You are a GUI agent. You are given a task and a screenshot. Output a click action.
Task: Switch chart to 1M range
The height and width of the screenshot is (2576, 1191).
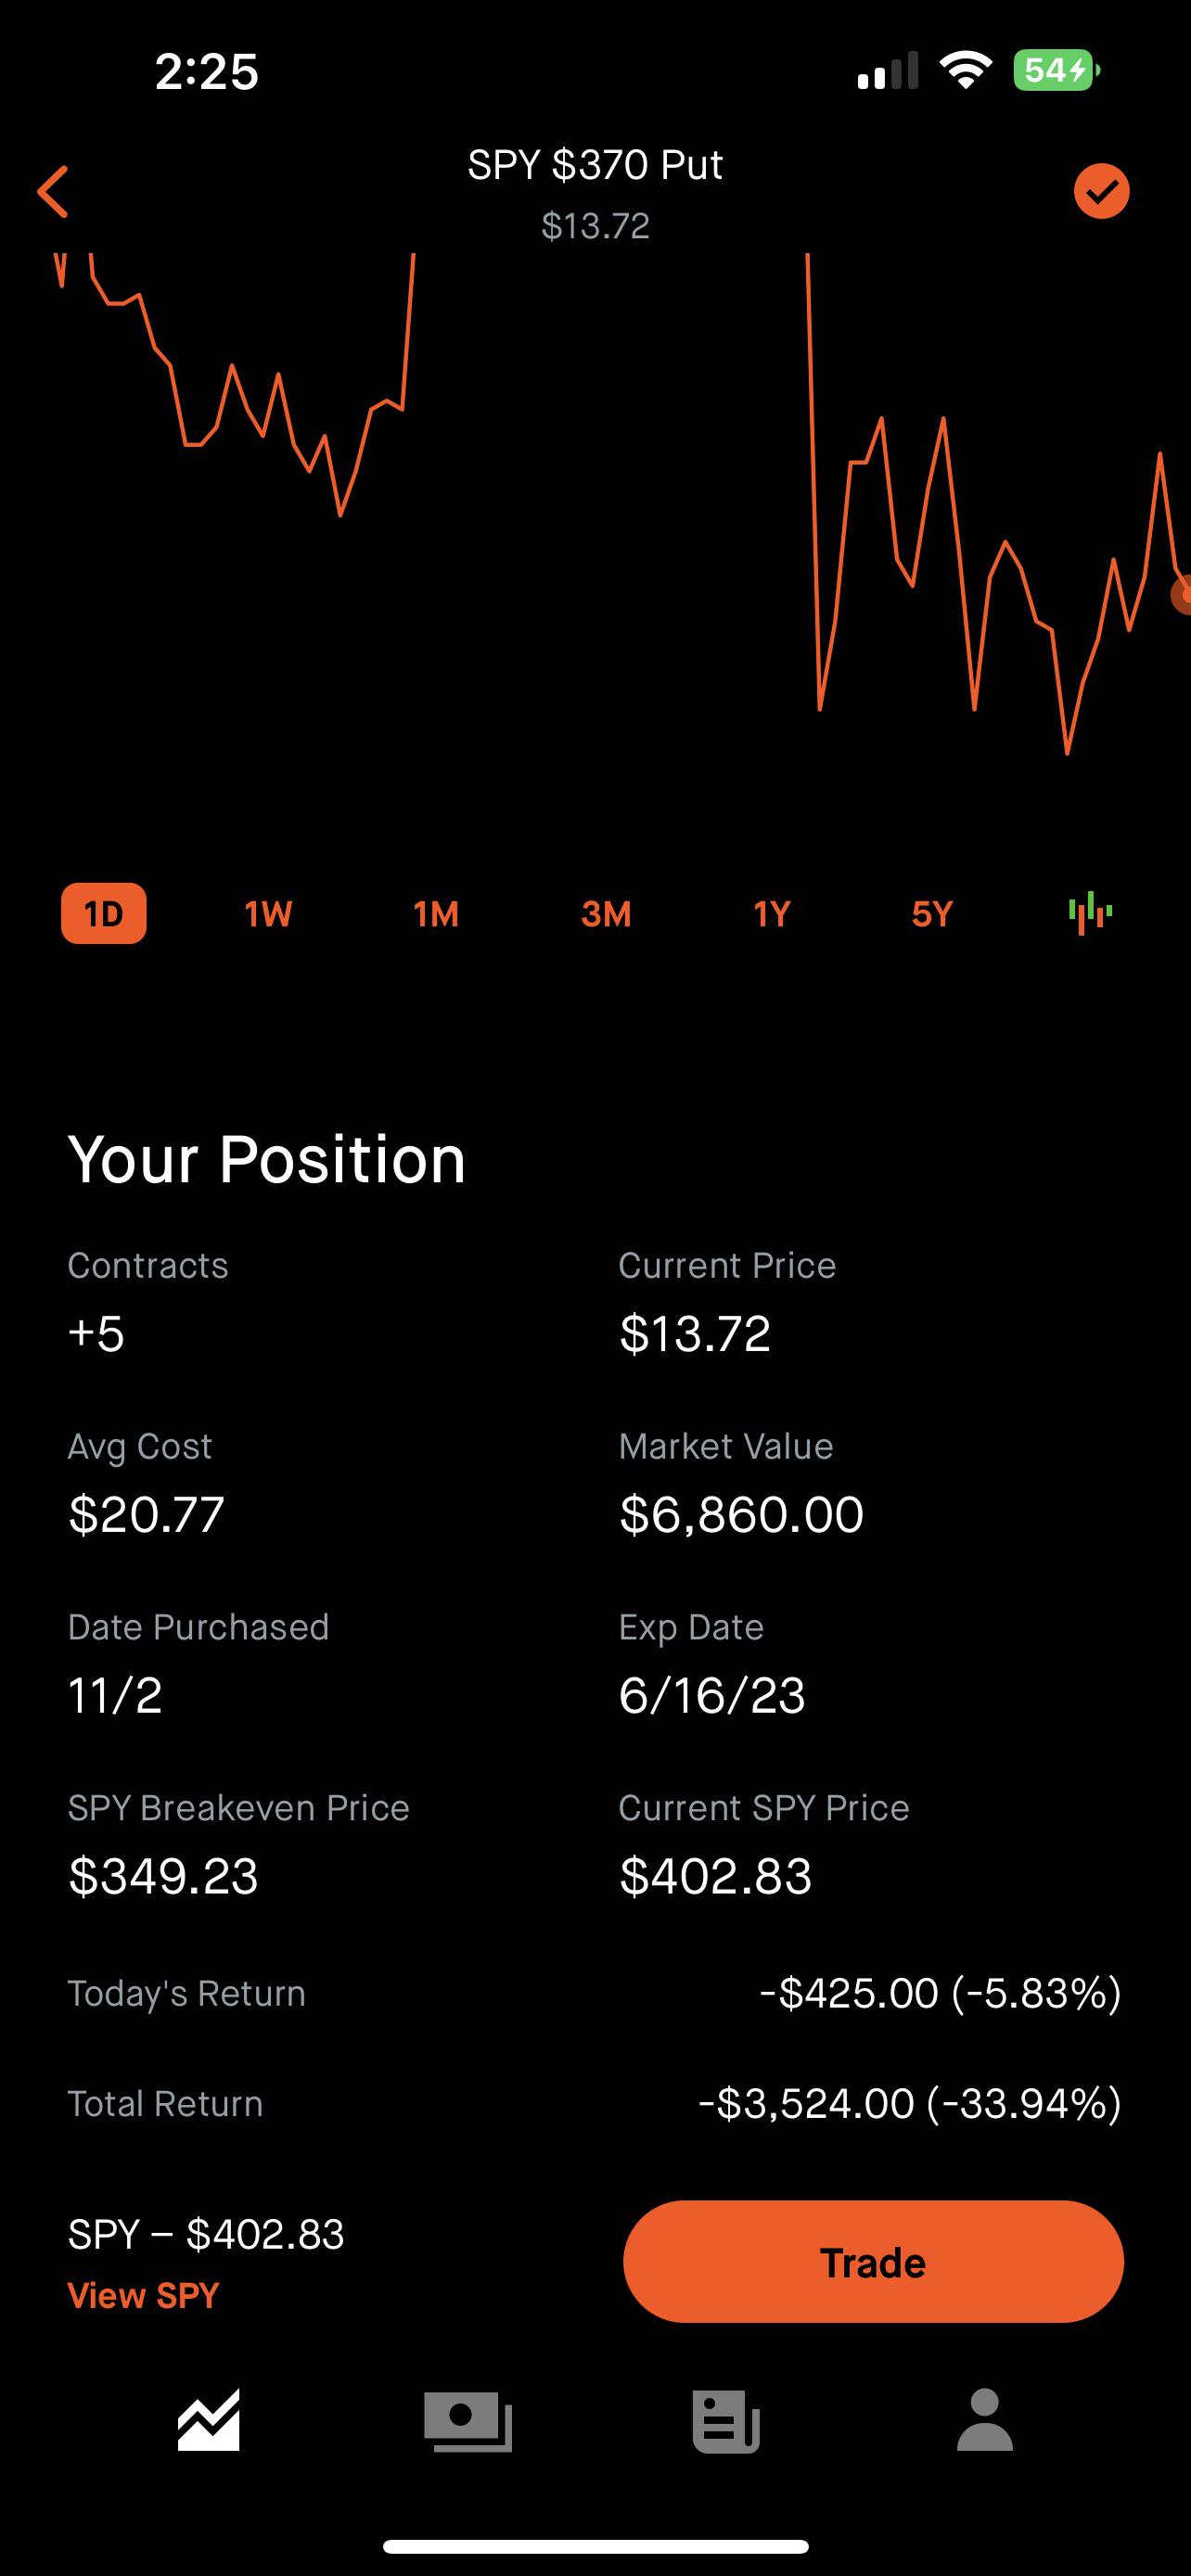coord(436,913)
